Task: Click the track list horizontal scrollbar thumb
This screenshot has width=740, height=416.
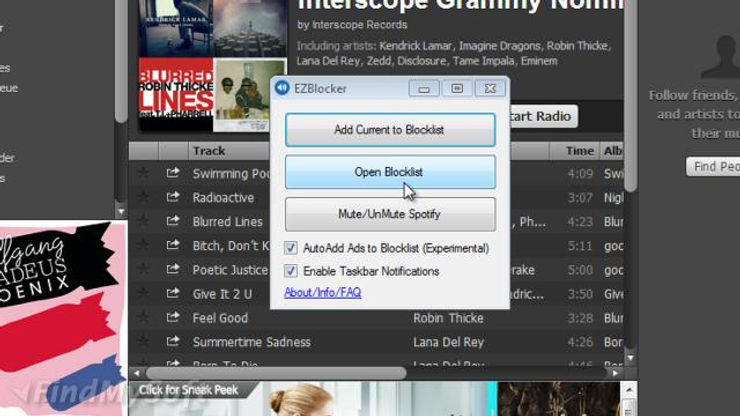Action: tap(276, 373)
